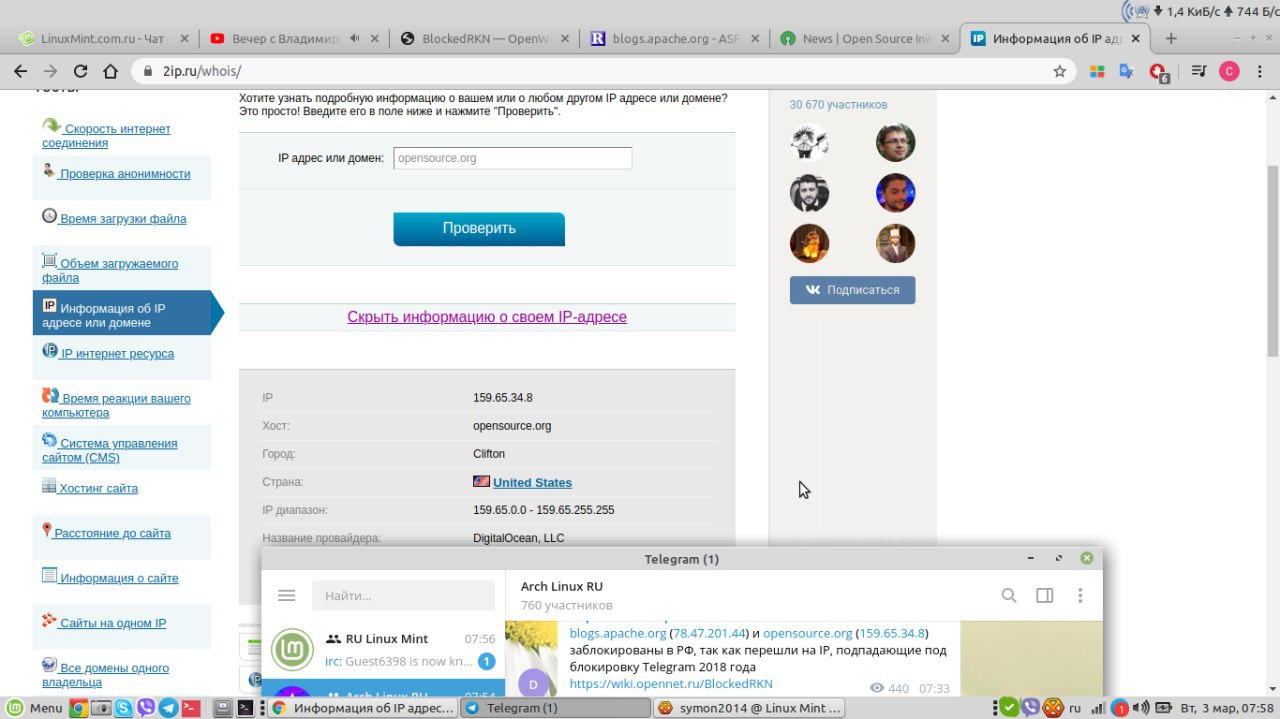Bookmark this page with the star icon
The height and width of the screenshot is (719, 1280).
(1060, 71)
